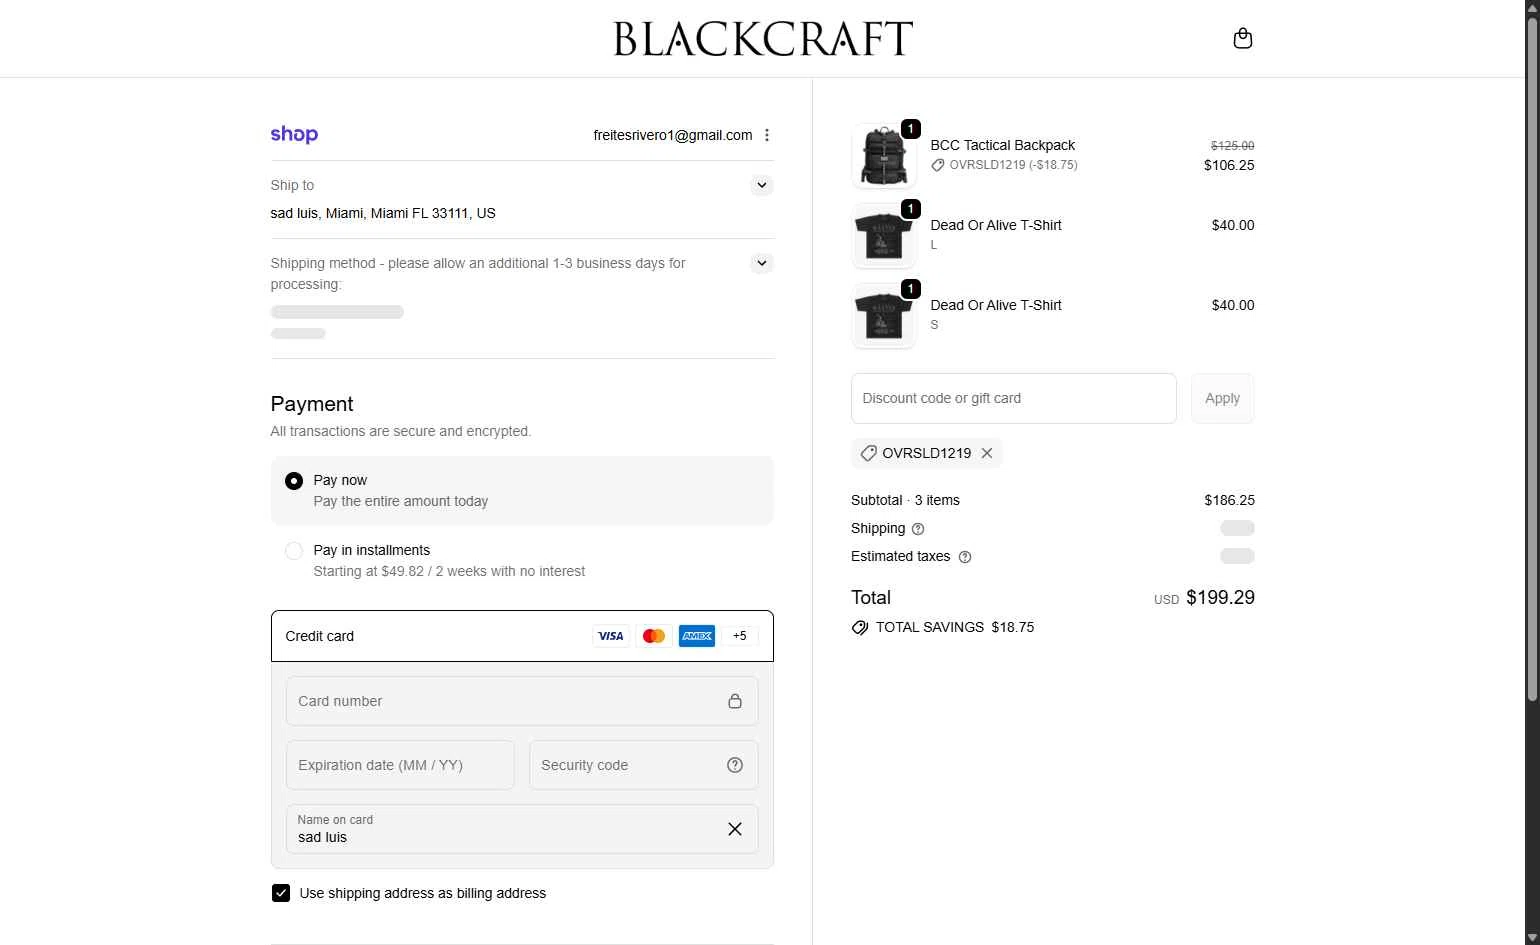The width and height of the screenshot is (1540, 945).
Task: Show the +5 more card types
Action: point(740,636)
